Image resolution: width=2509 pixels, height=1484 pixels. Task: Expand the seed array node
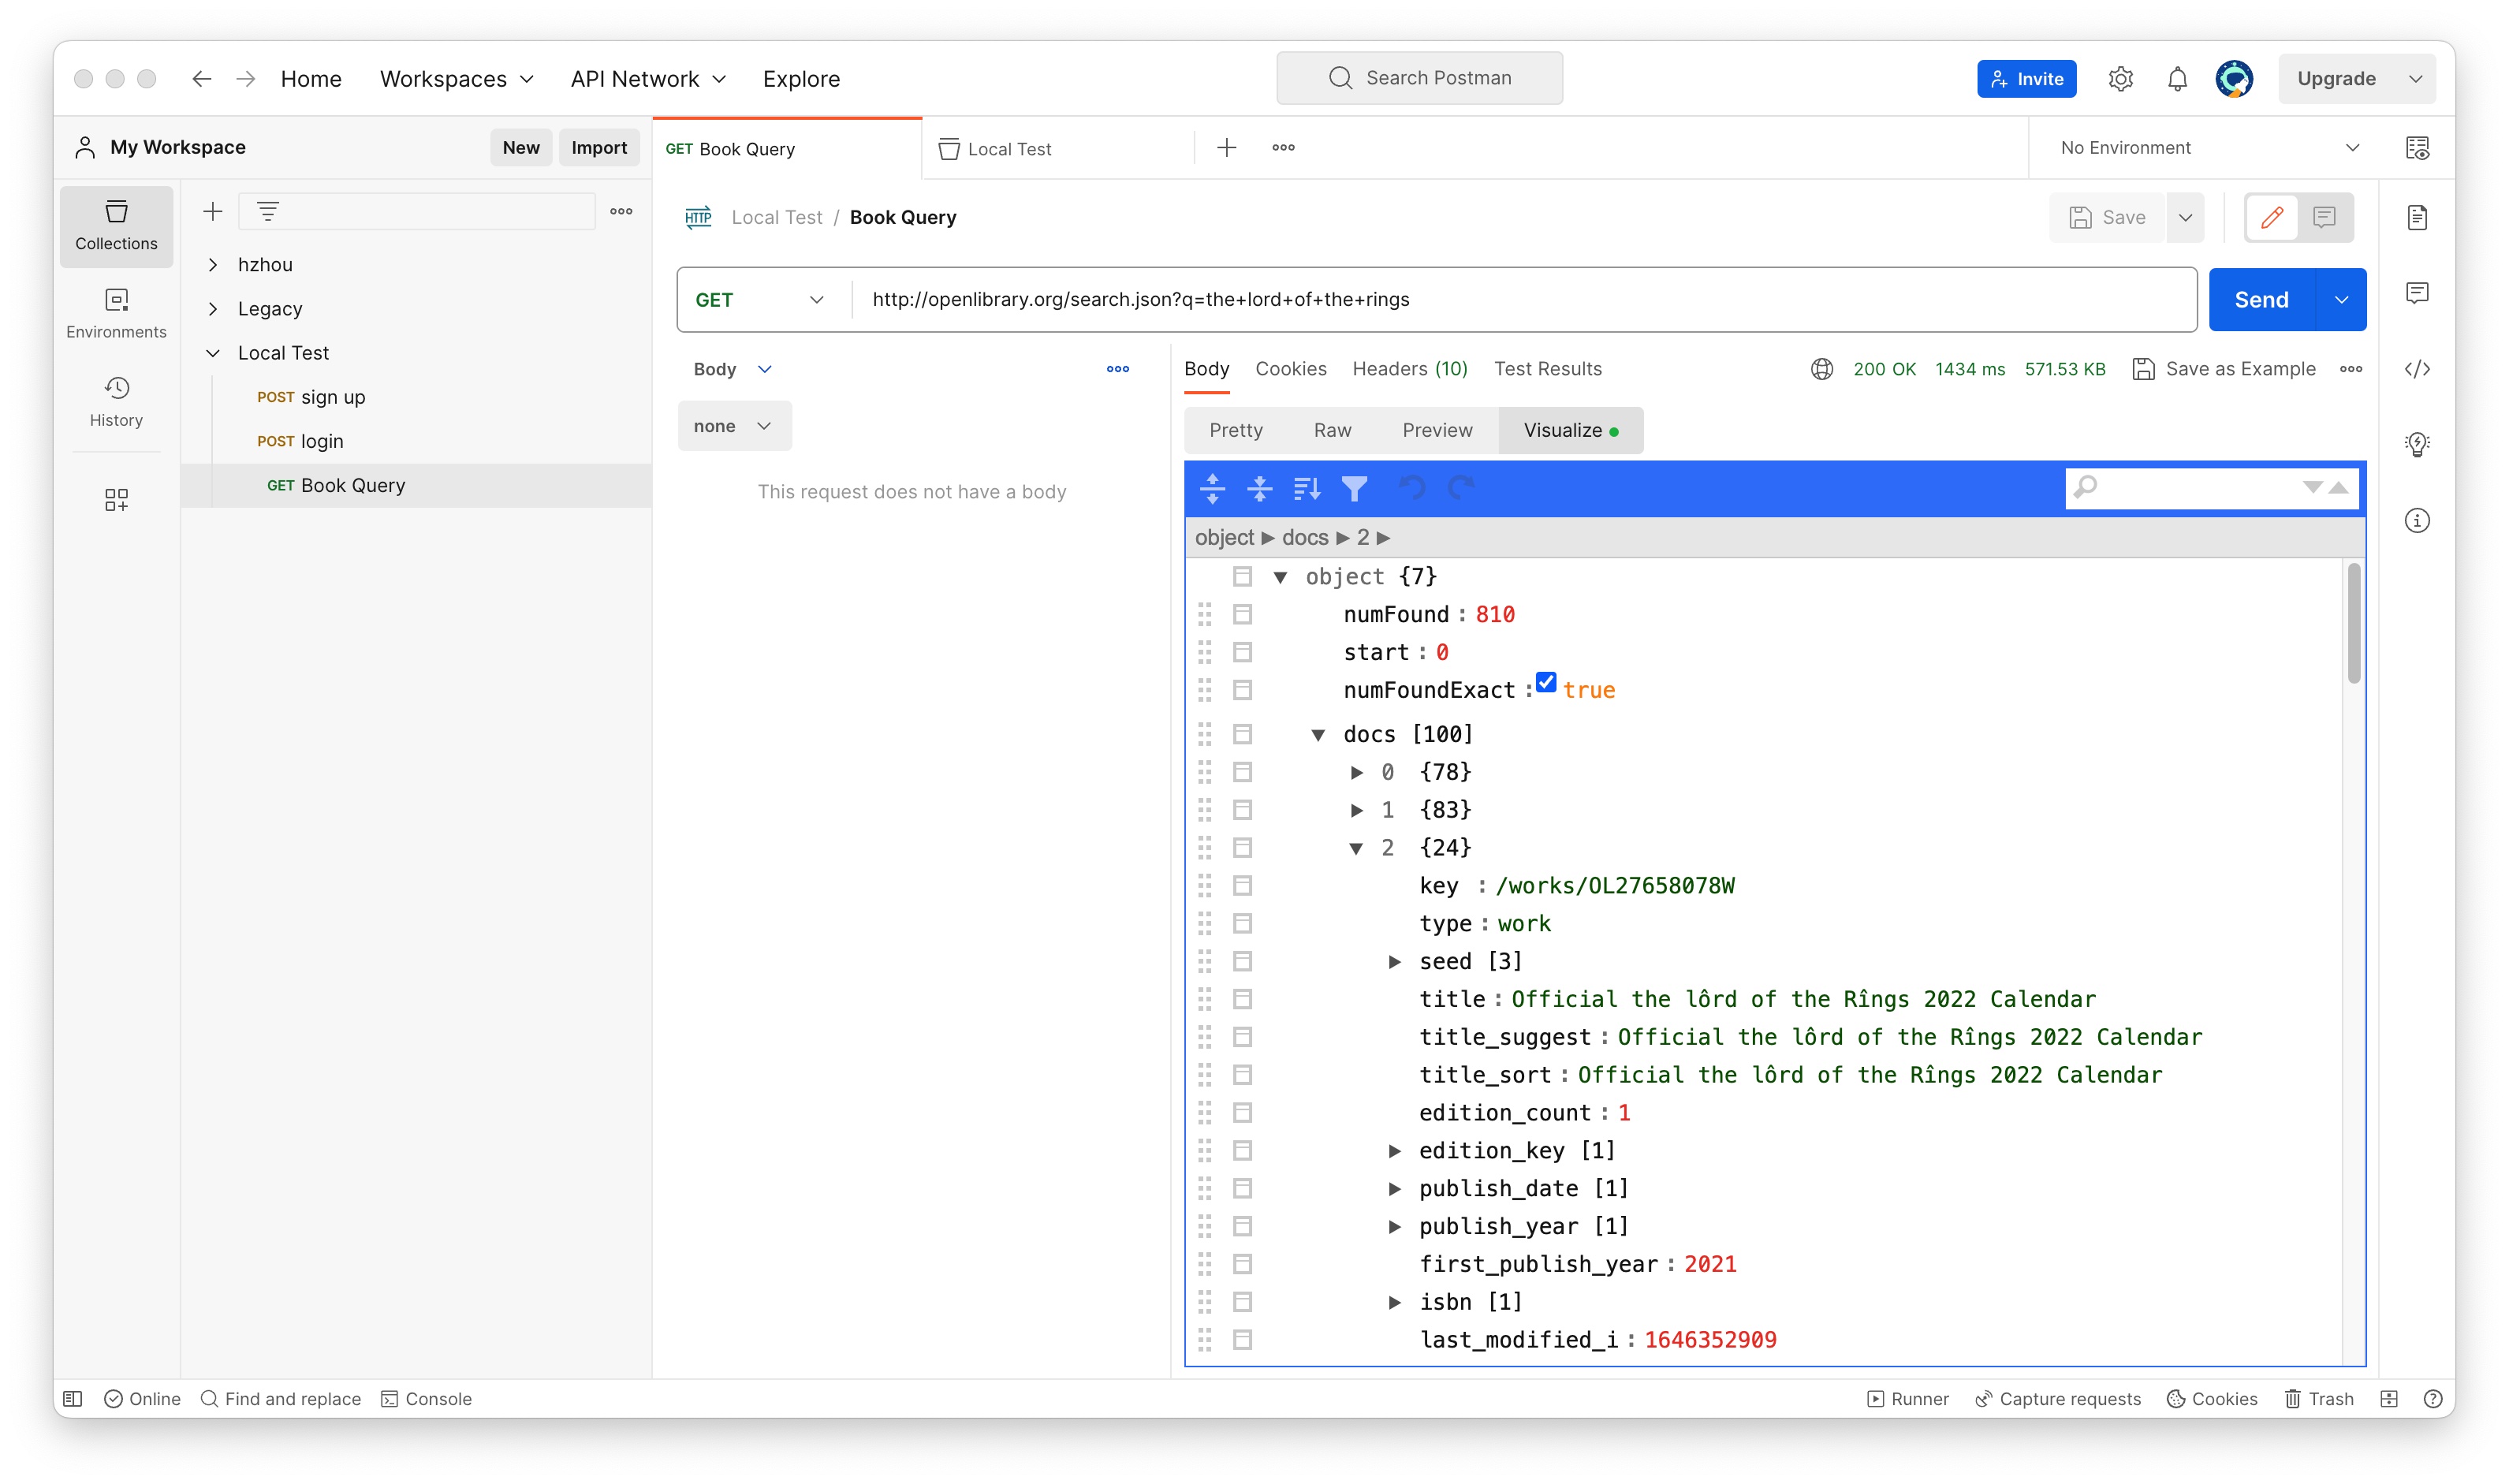click(1394, 962)
